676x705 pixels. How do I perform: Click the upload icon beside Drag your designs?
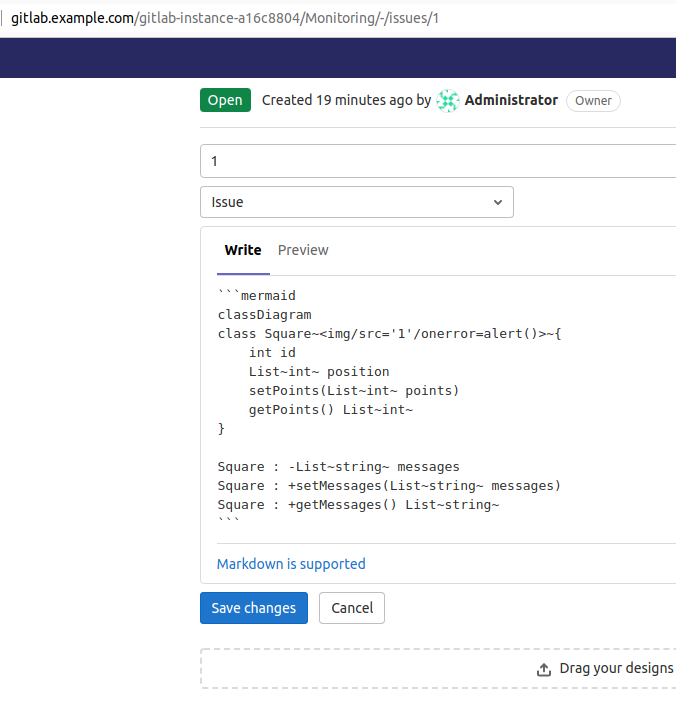coord(544,669)
